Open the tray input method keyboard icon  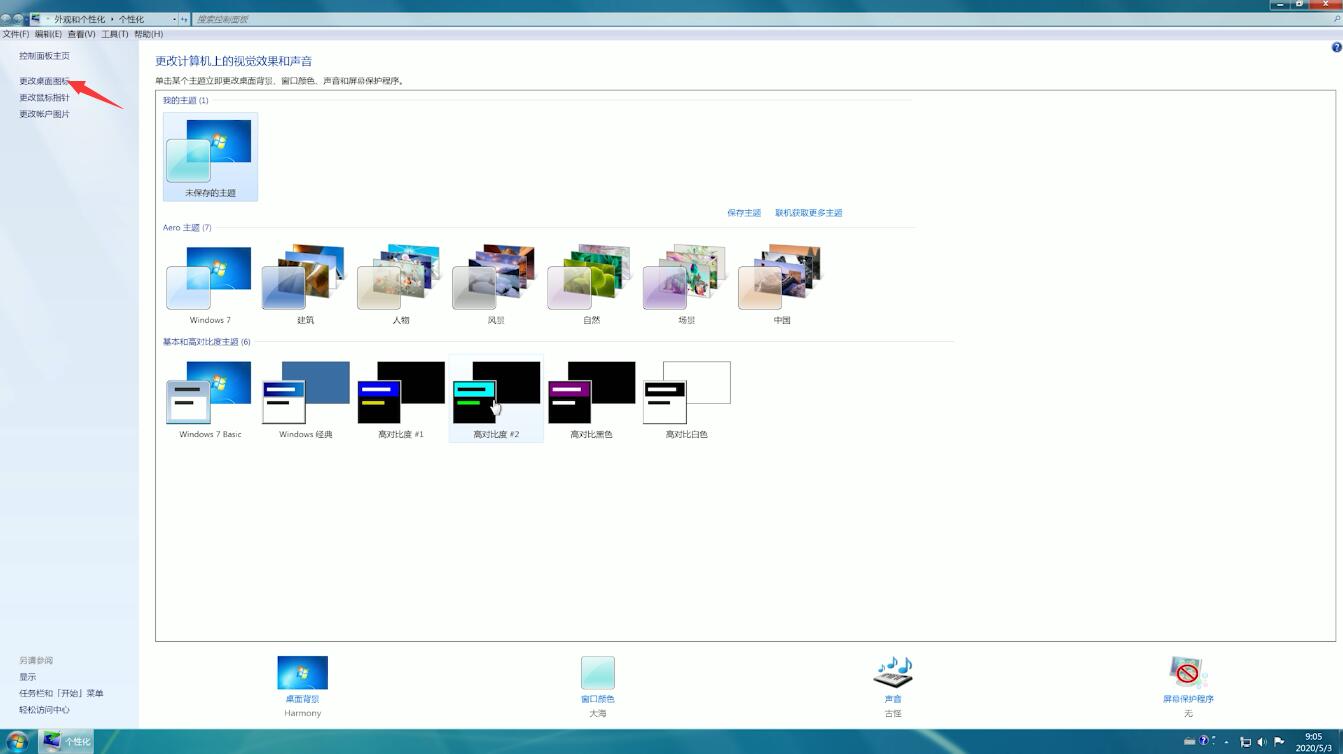point(1190,742)
